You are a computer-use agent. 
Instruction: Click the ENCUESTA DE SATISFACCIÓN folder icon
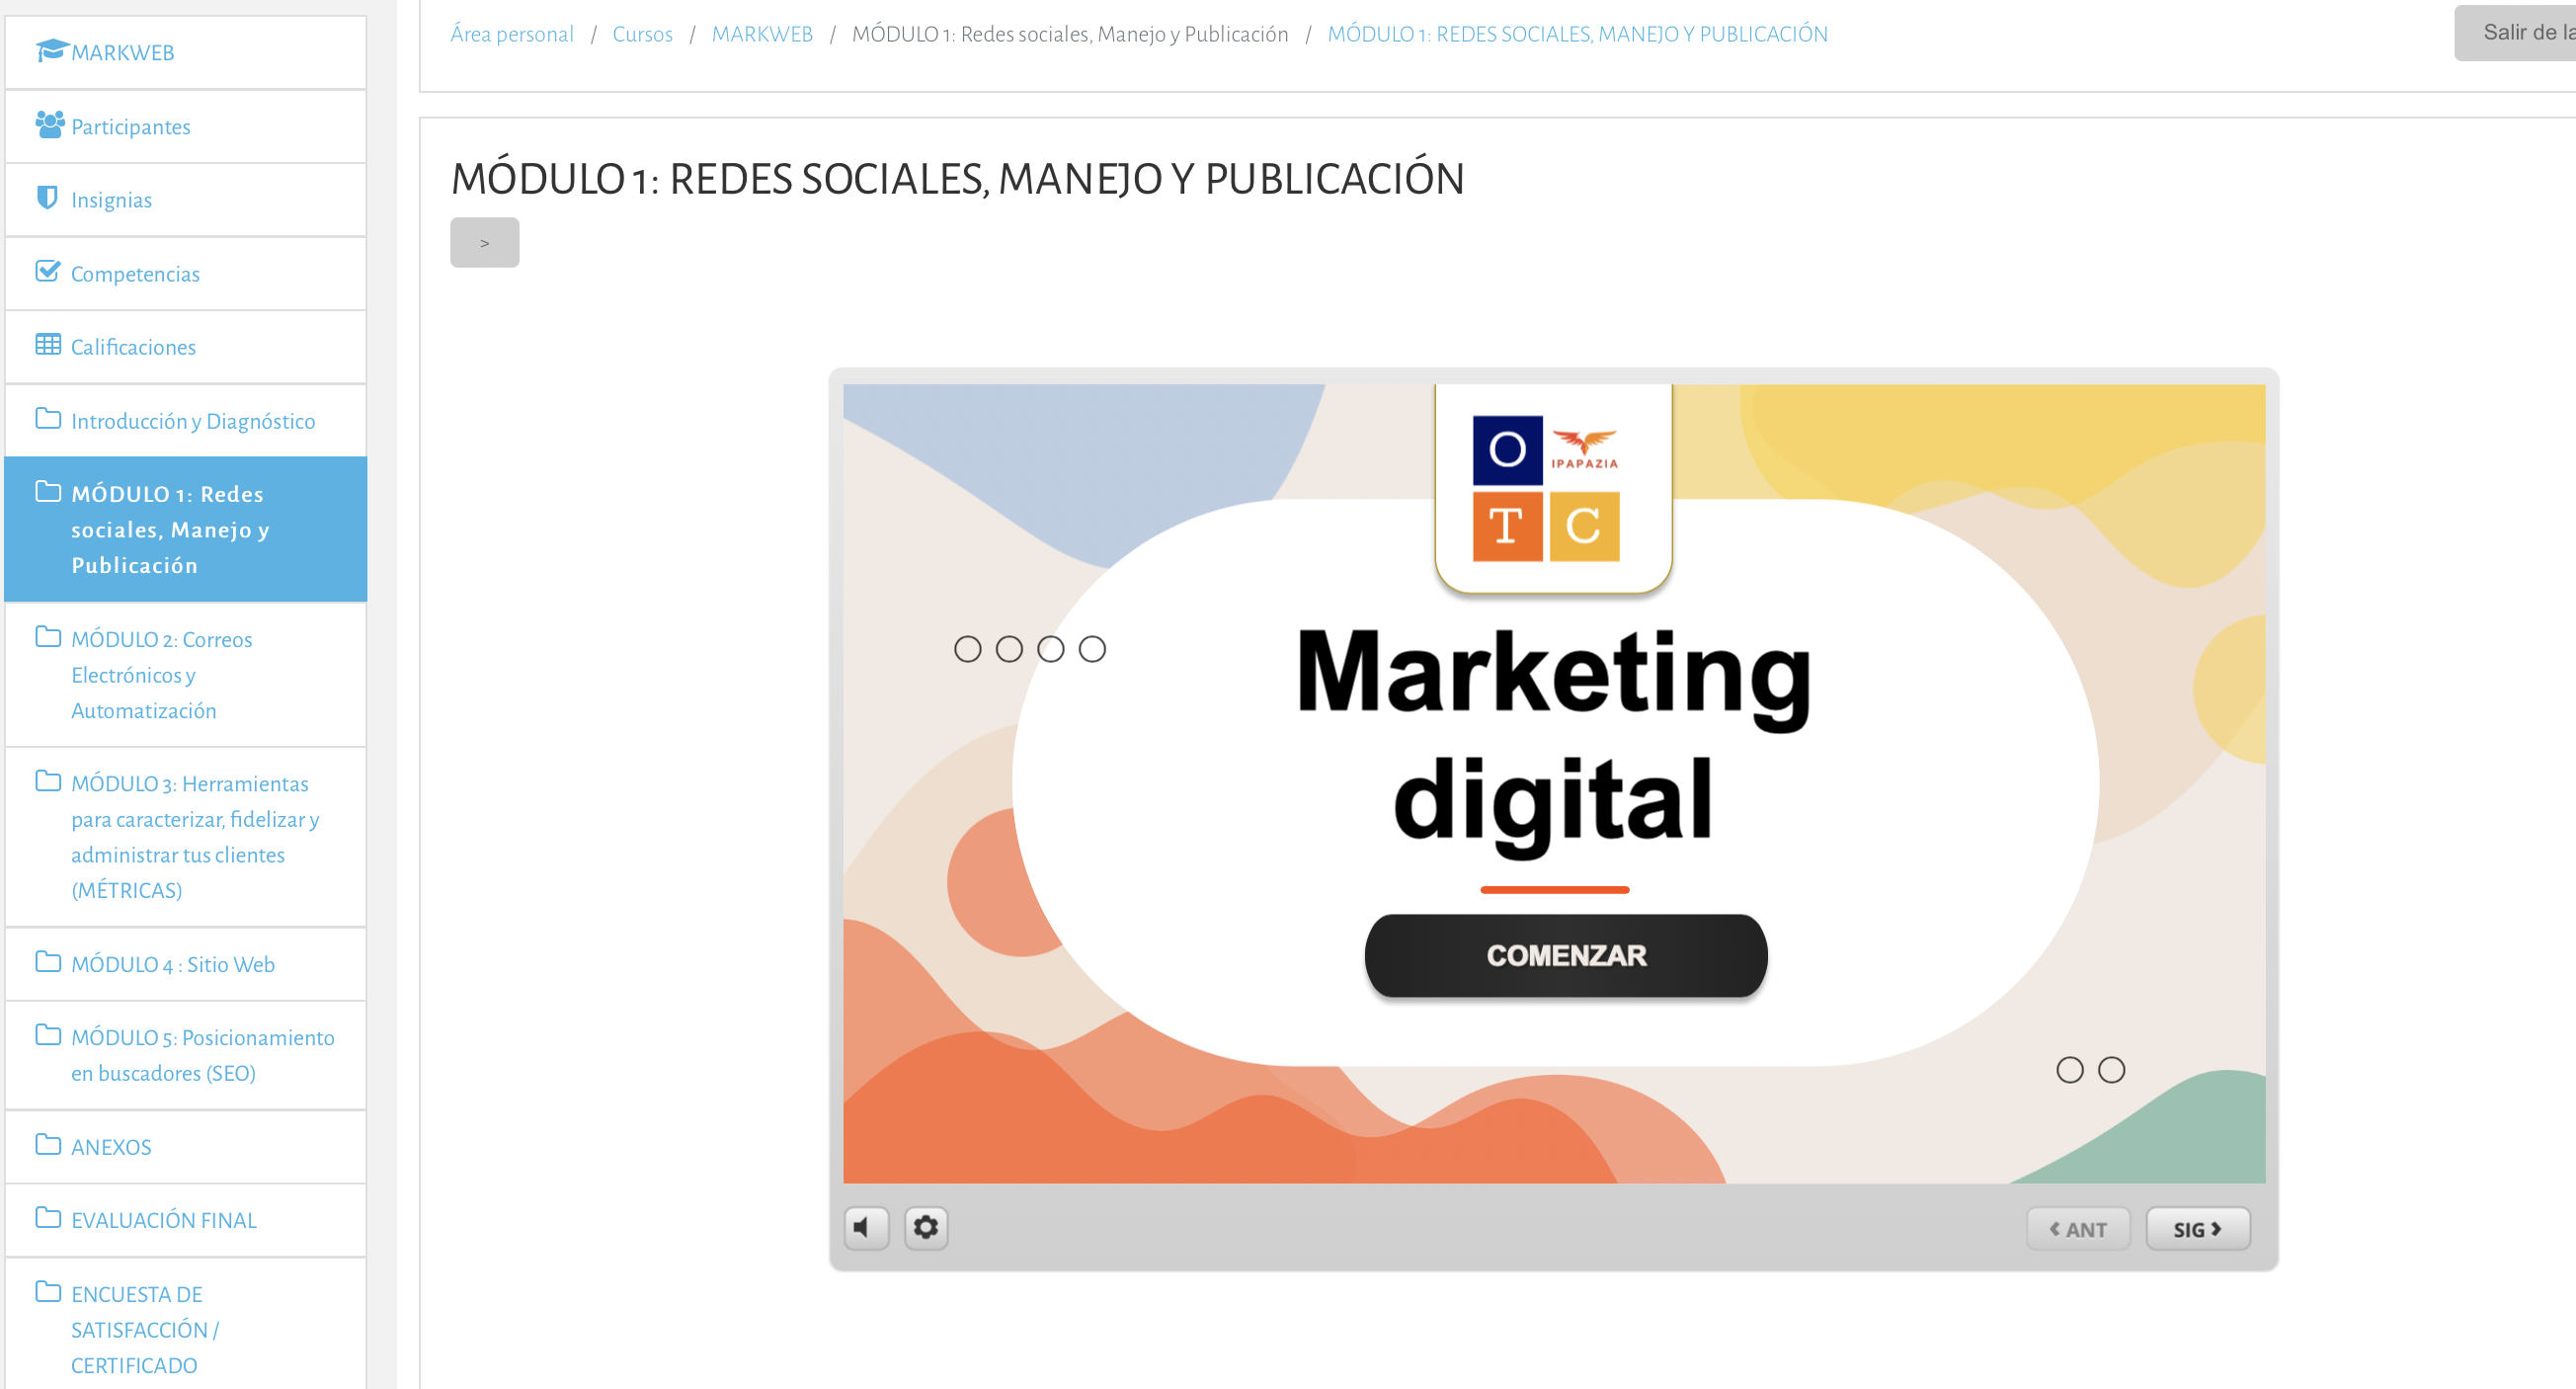tap(48, 1292)
